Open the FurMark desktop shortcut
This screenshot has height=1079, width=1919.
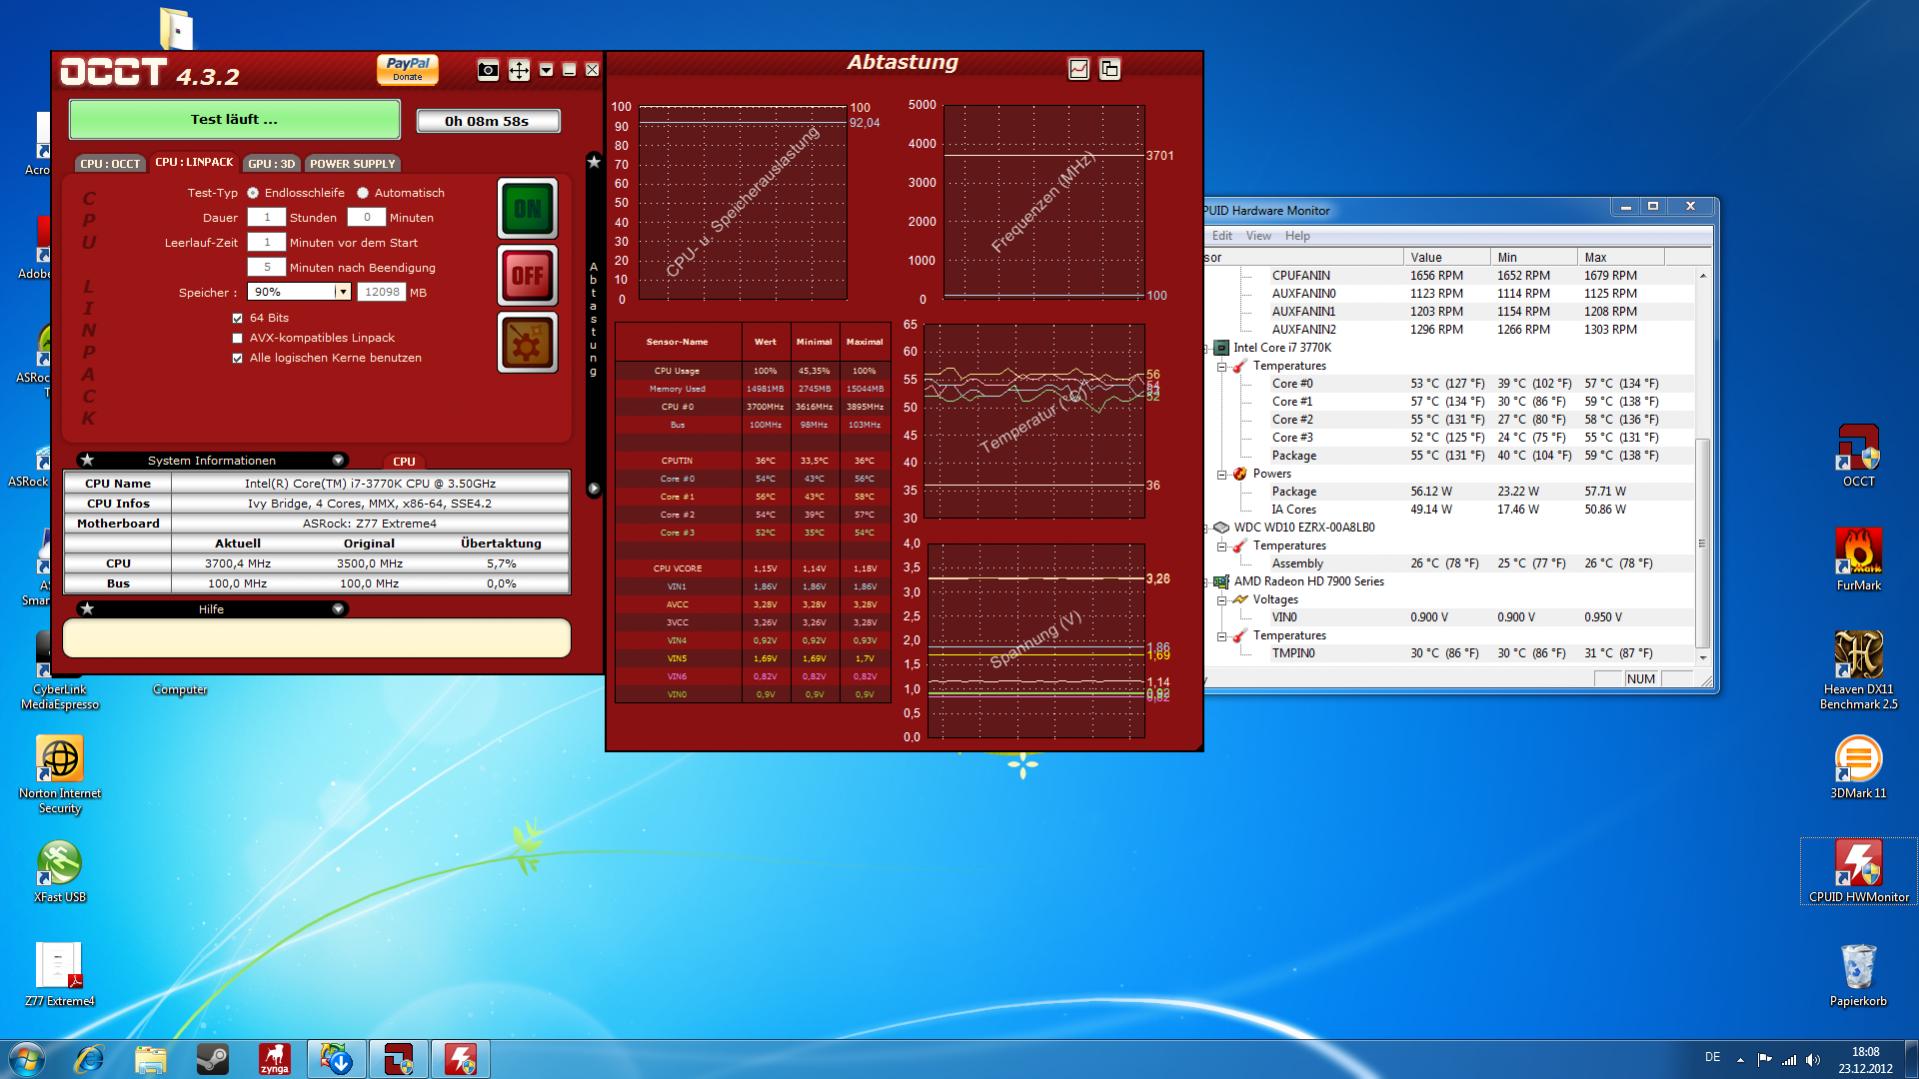(1858, 560)
